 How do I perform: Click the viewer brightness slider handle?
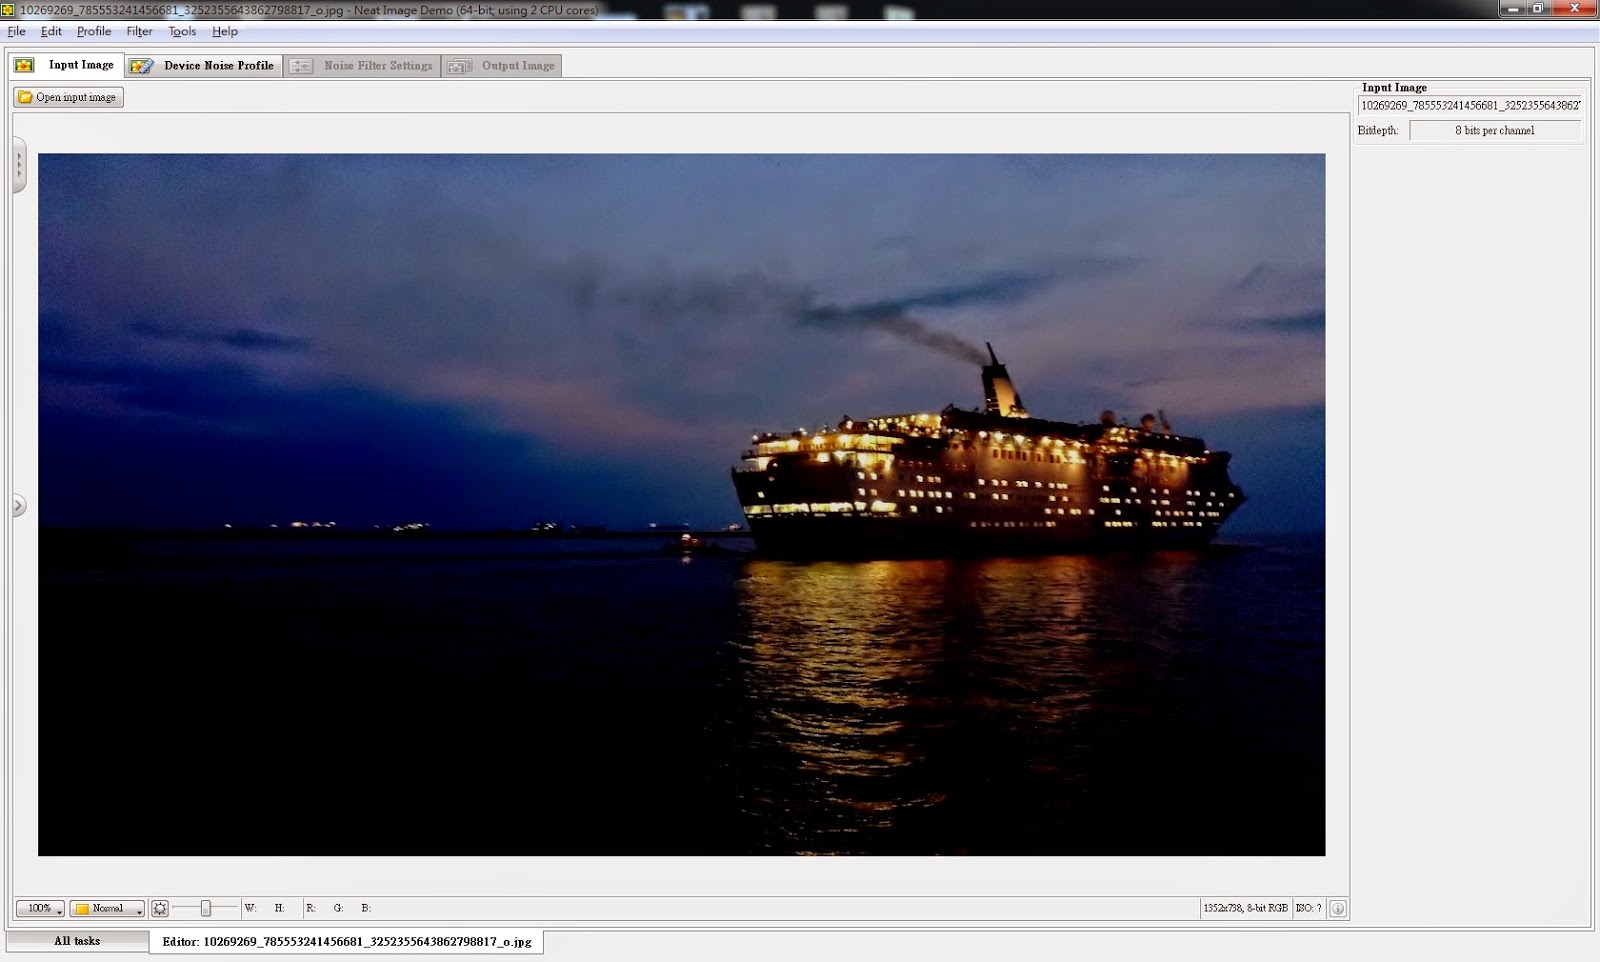(x=205, y=908)
